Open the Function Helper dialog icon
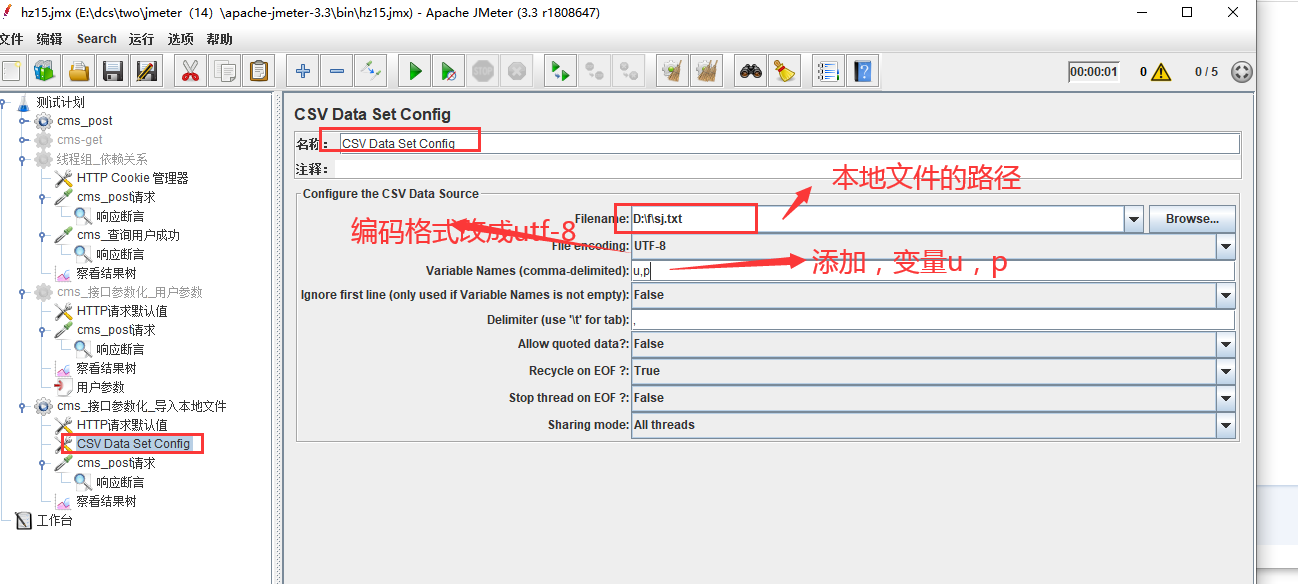This screenshot has width=1298, height=584. tap(828, 71)
